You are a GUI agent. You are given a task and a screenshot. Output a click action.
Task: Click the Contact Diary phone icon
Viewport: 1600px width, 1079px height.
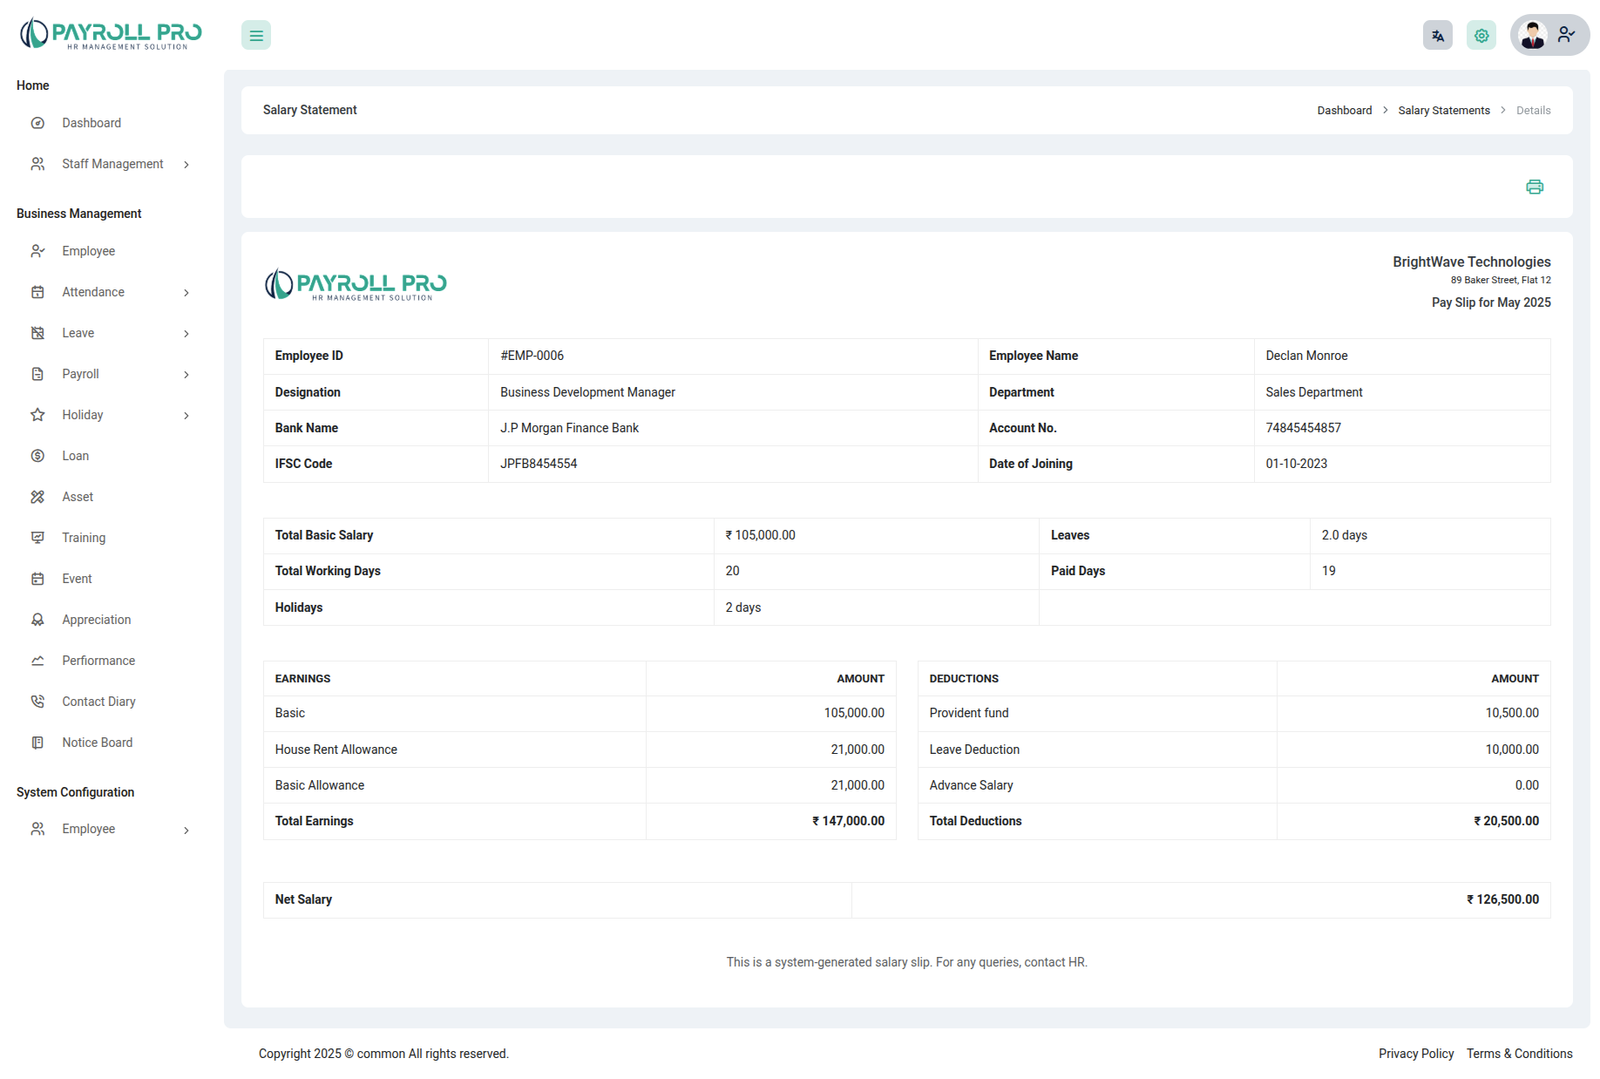(38, 702)
